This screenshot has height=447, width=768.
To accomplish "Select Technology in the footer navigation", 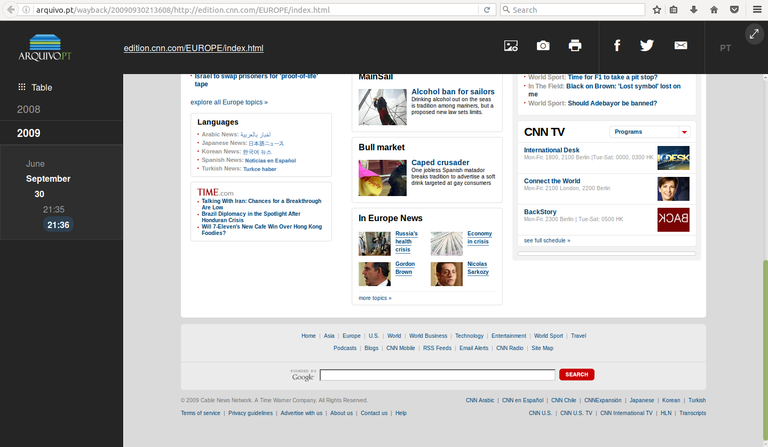I will click(x=469, y=336).
